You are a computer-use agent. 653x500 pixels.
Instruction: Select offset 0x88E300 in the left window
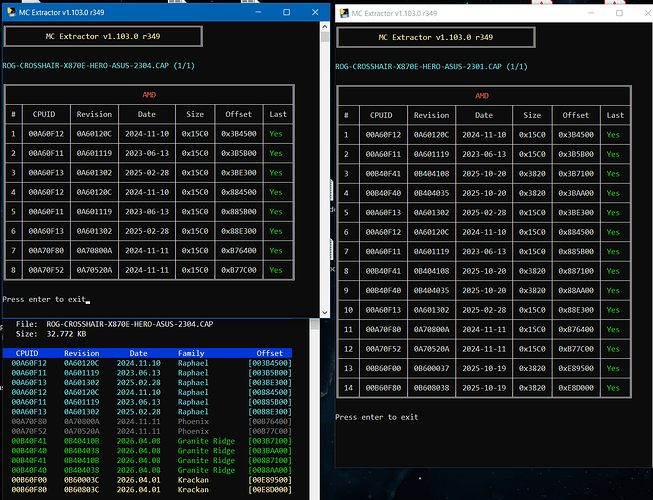pyautogui.click(x=239, y=231)
